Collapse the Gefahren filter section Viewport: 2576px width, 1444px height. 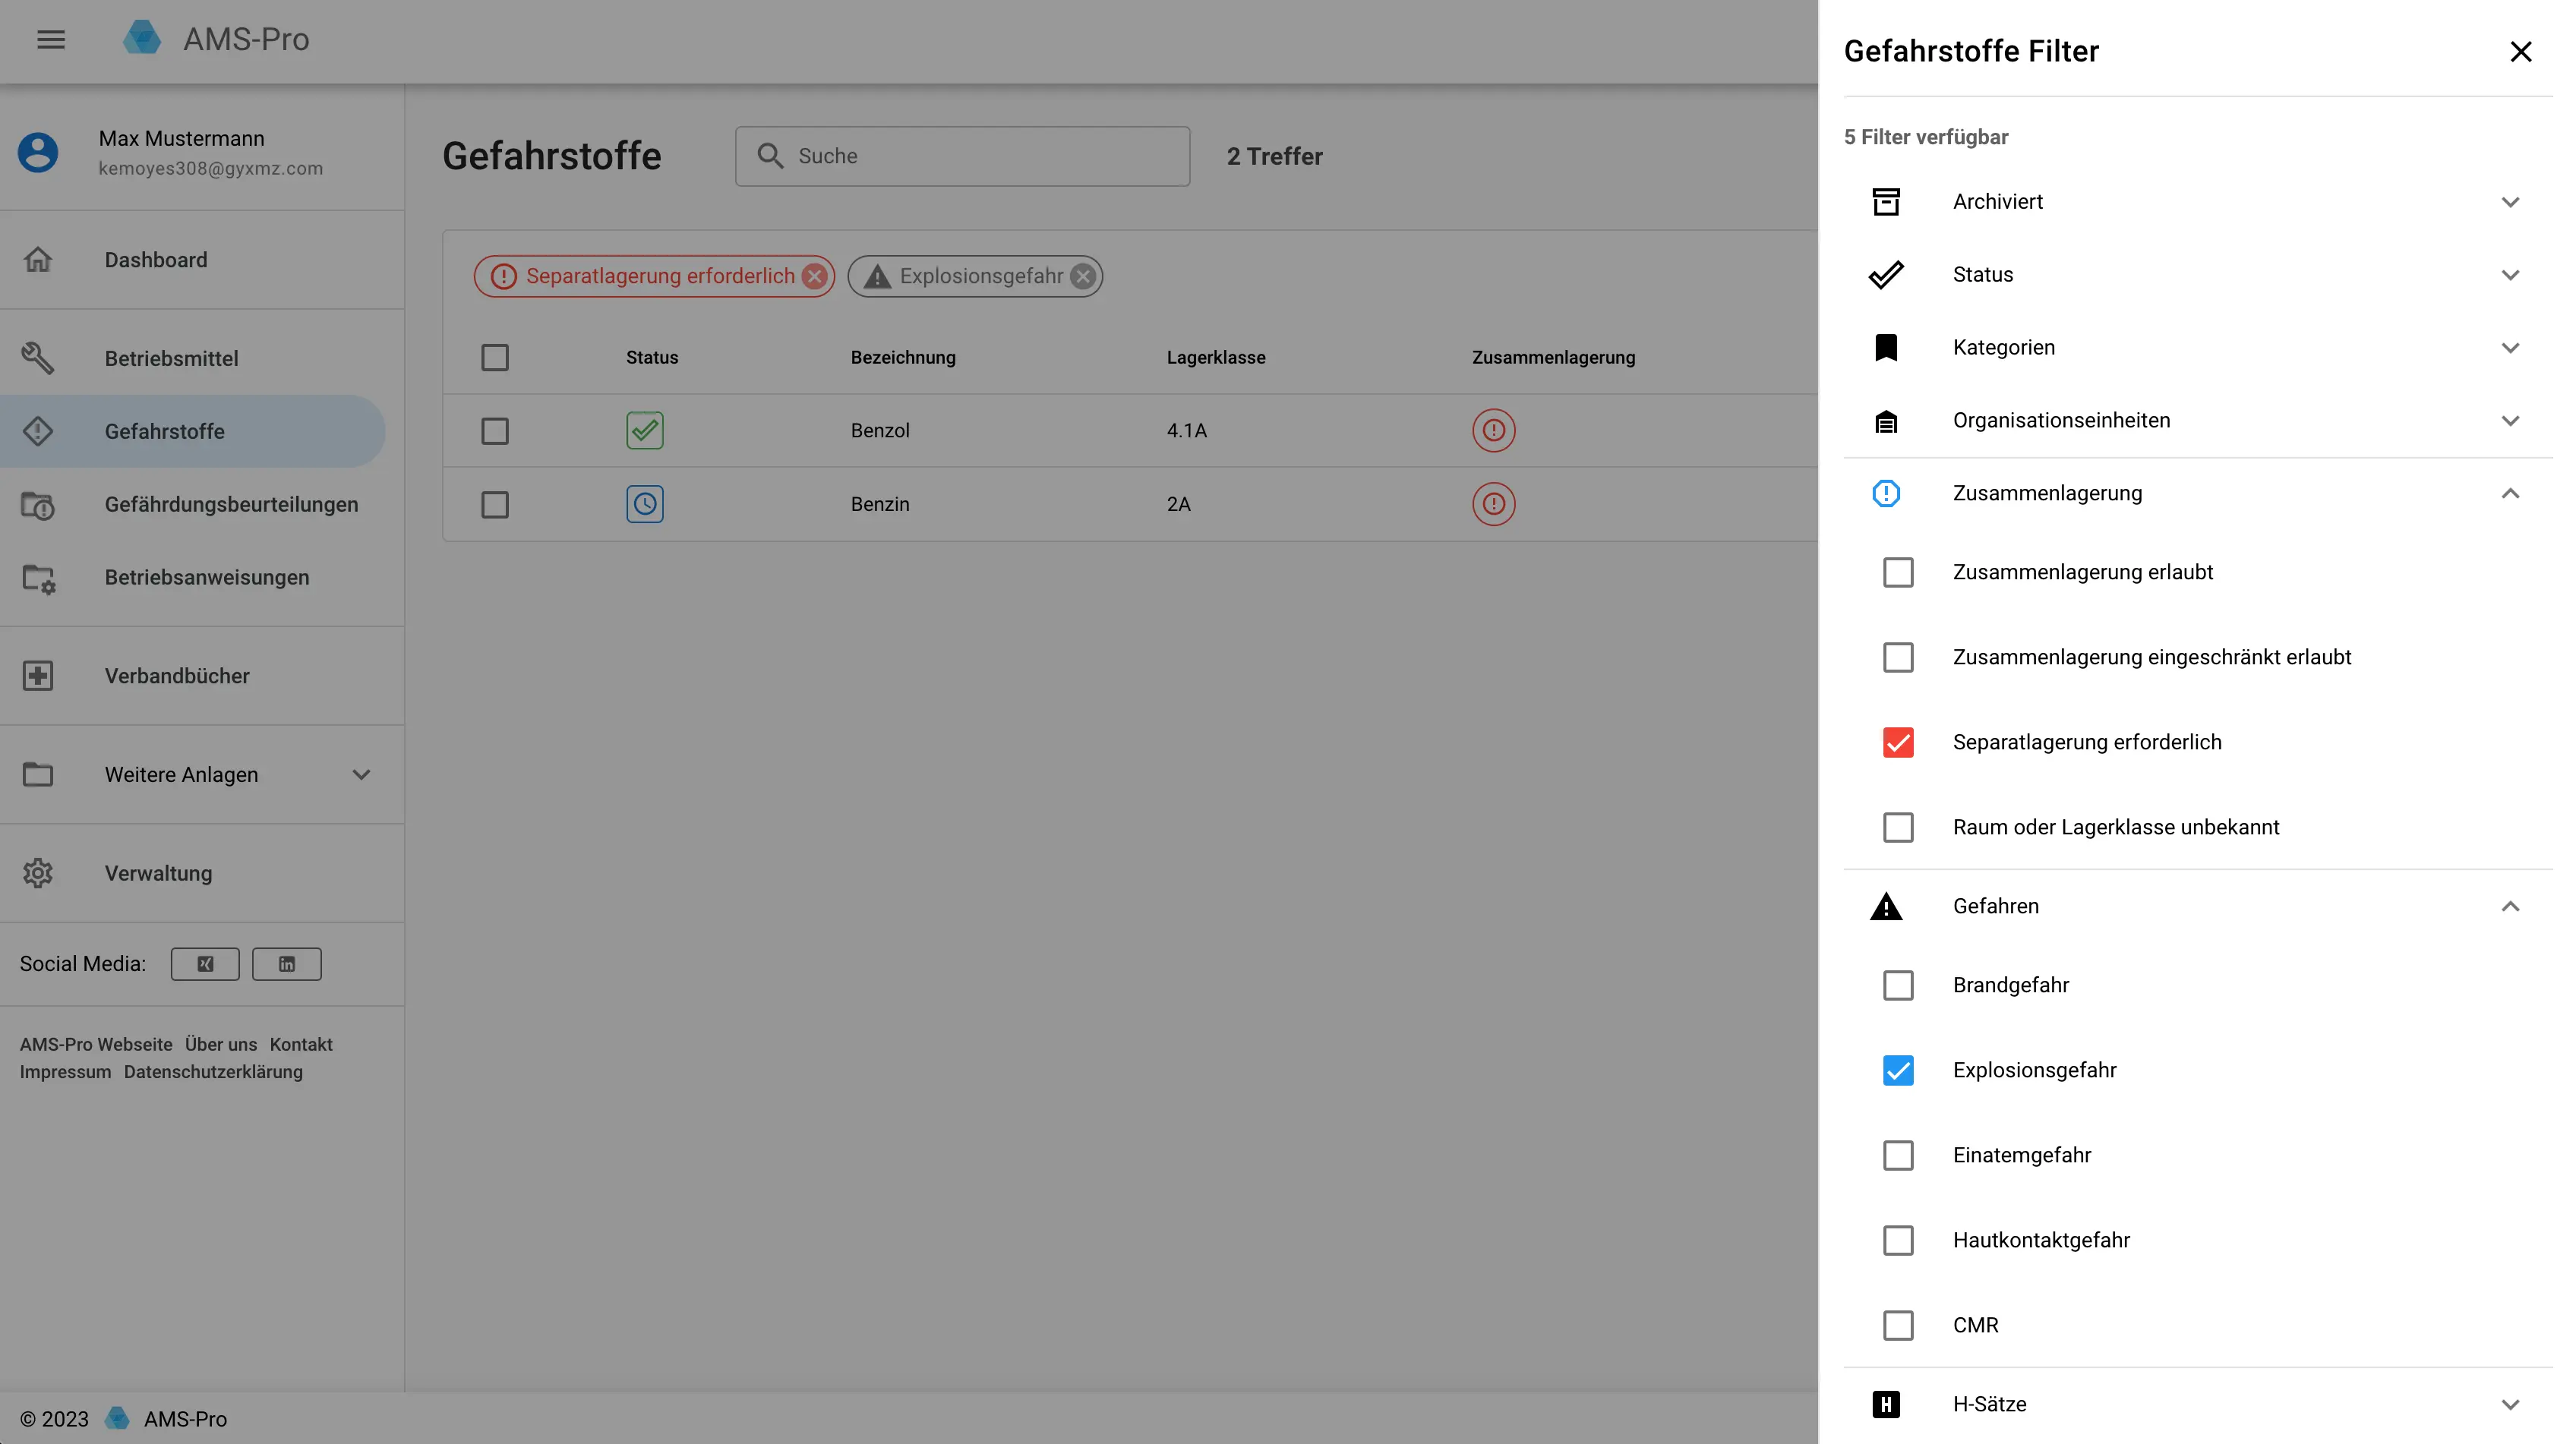(x=2510, y=906)
